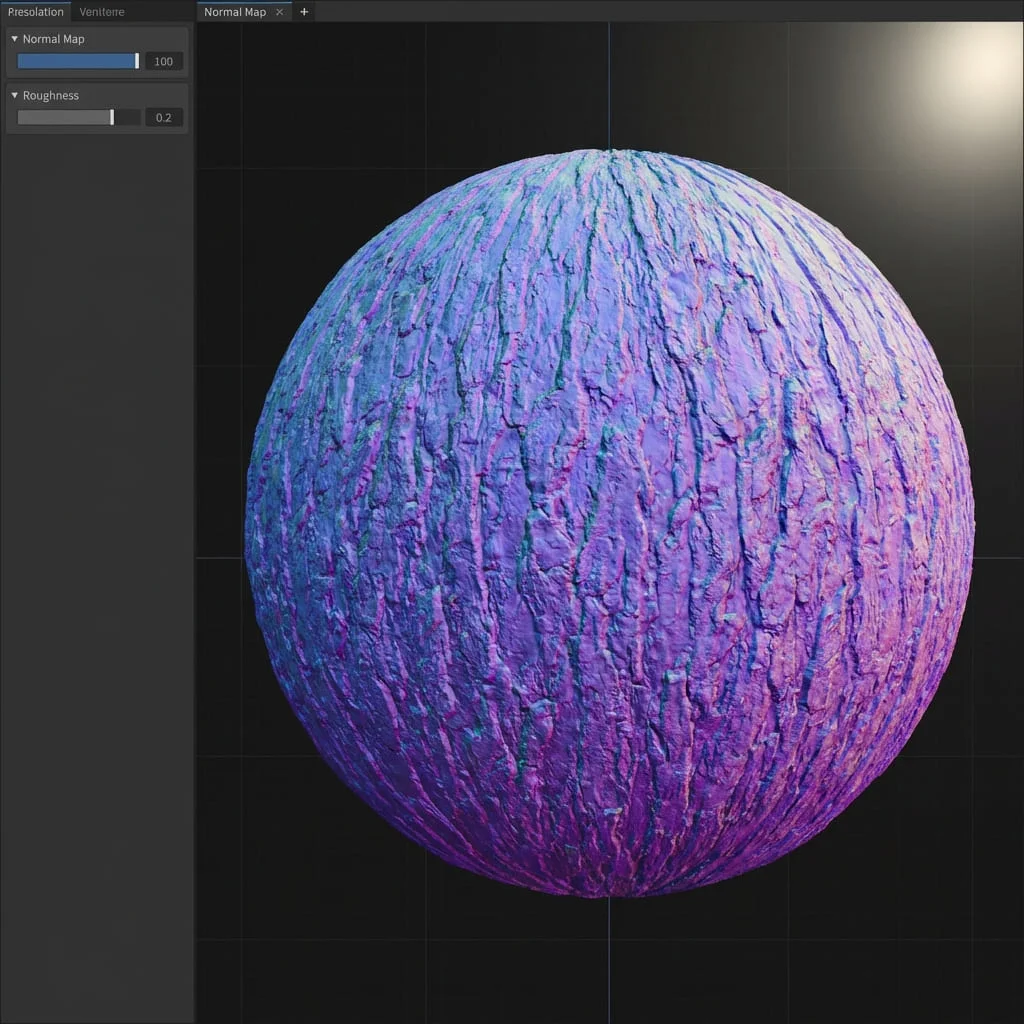Screen dimensions: 1024x1024
Task: Select the value field showing 100
Action: (163, 61)
